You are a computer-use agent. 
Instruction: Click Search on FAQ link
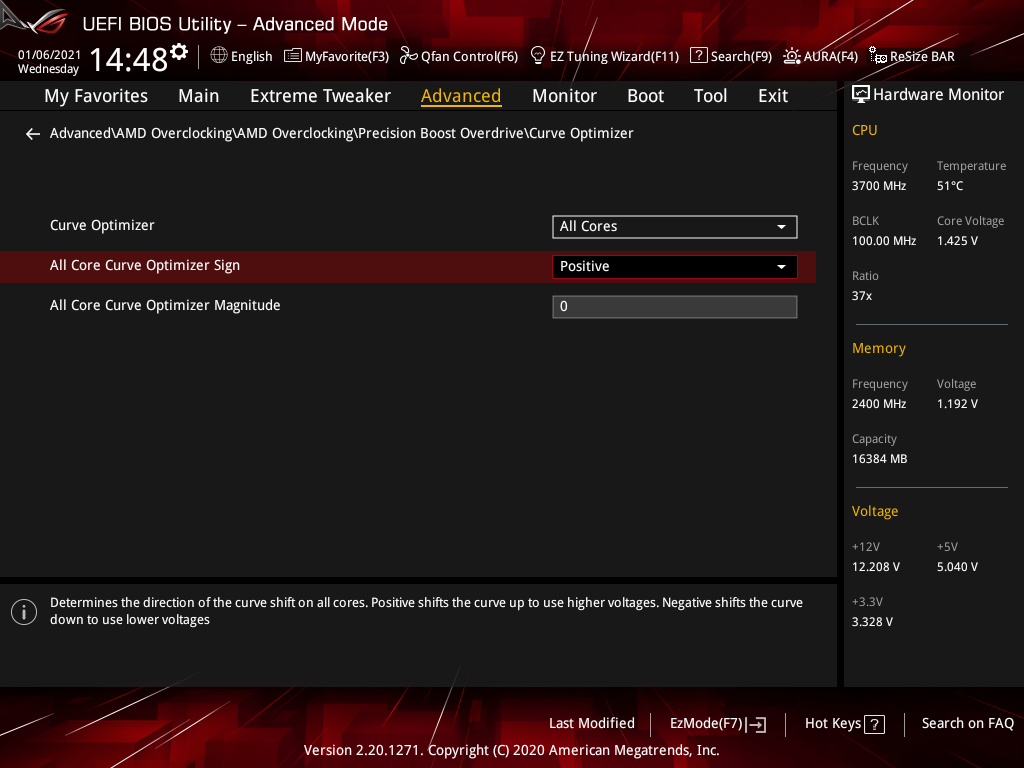pyautogui.click(x=967, y=724)
